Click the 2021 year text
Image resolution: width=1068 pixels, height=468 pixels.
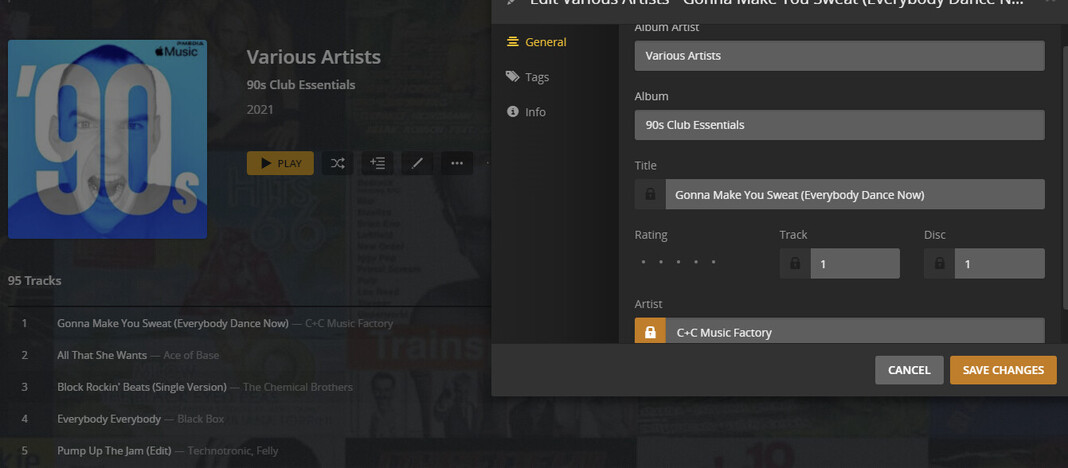[260, 110]
